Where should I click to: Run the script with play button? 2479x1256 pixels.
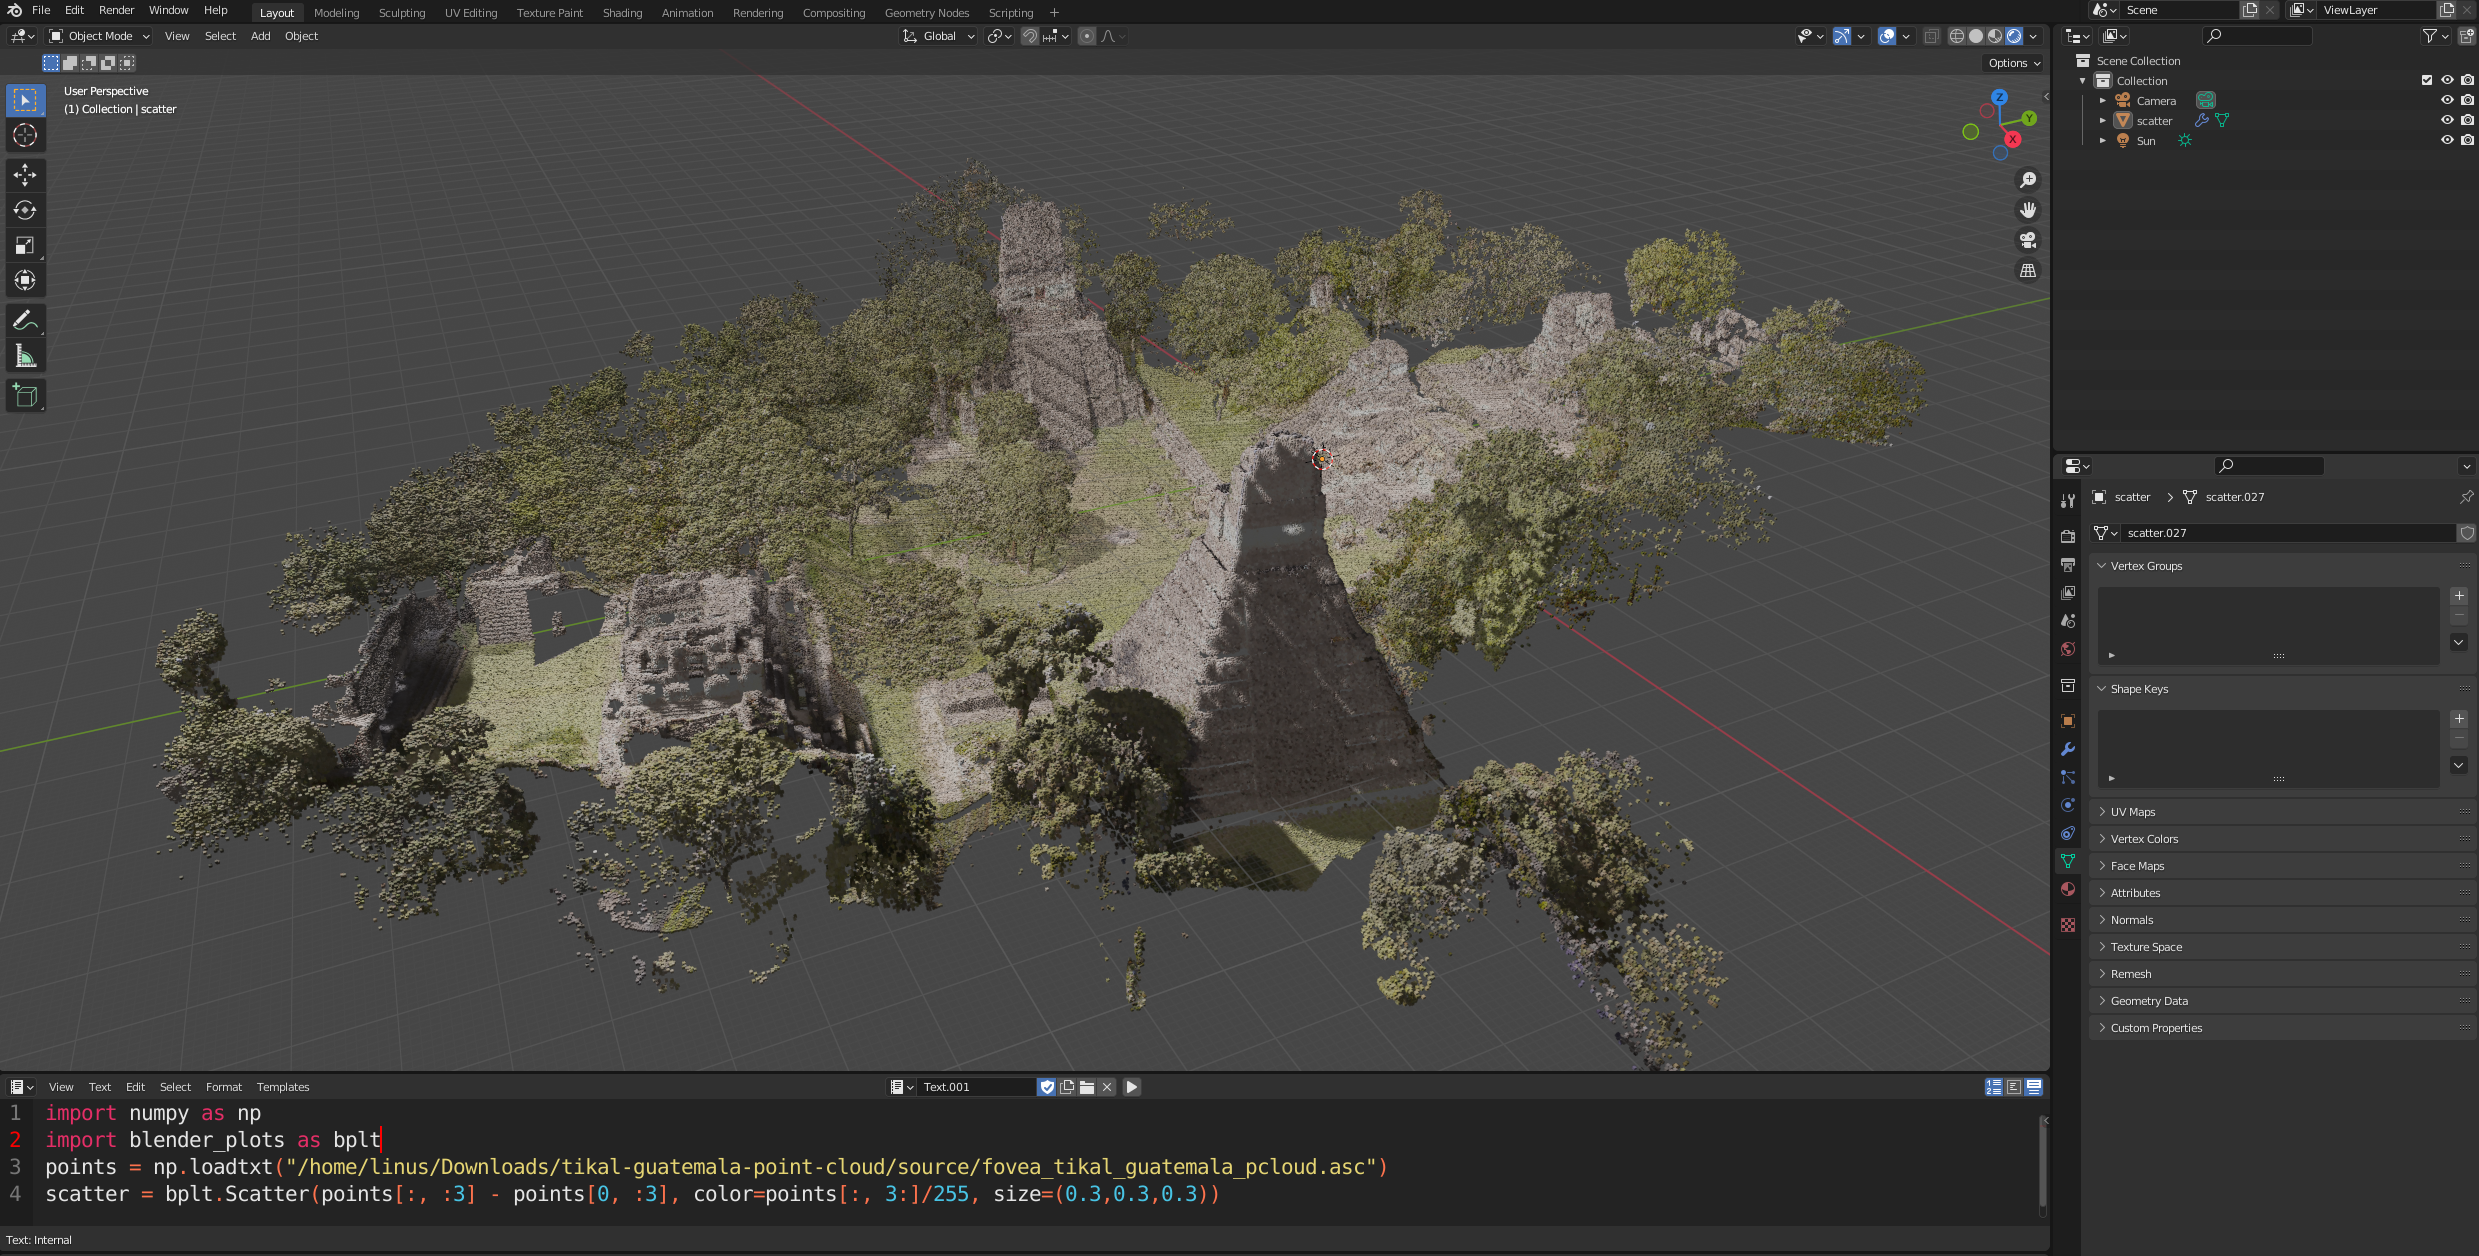pos(1131,1087)
